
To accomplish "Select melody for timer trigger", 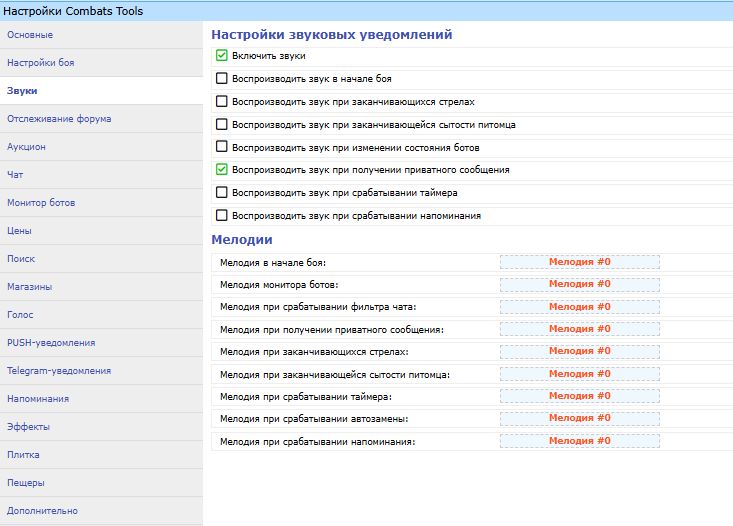I will click(579, 396).
